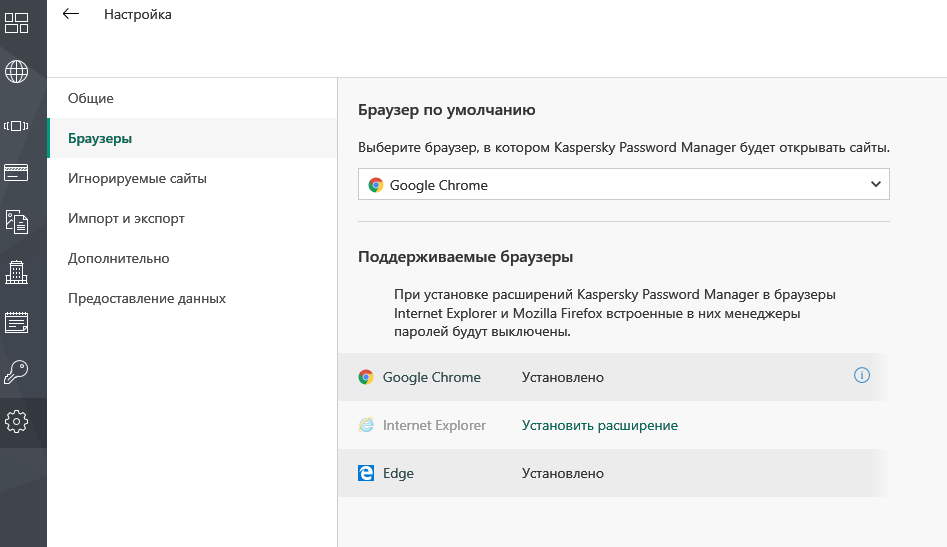Click the dropdown chevron arrow

[x=875, y=185]
